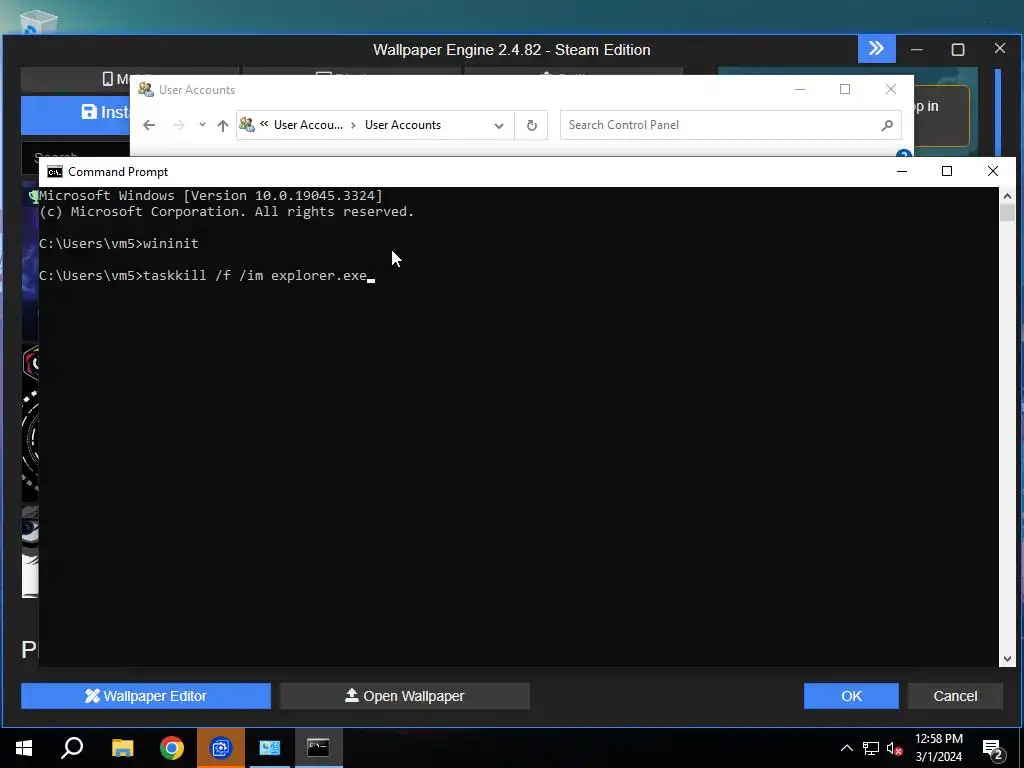Image resolution: width=1024 pixels, height=768 pixels.
Task: Maximize the Wallpaper Engine window
Action: pos(957,50)
